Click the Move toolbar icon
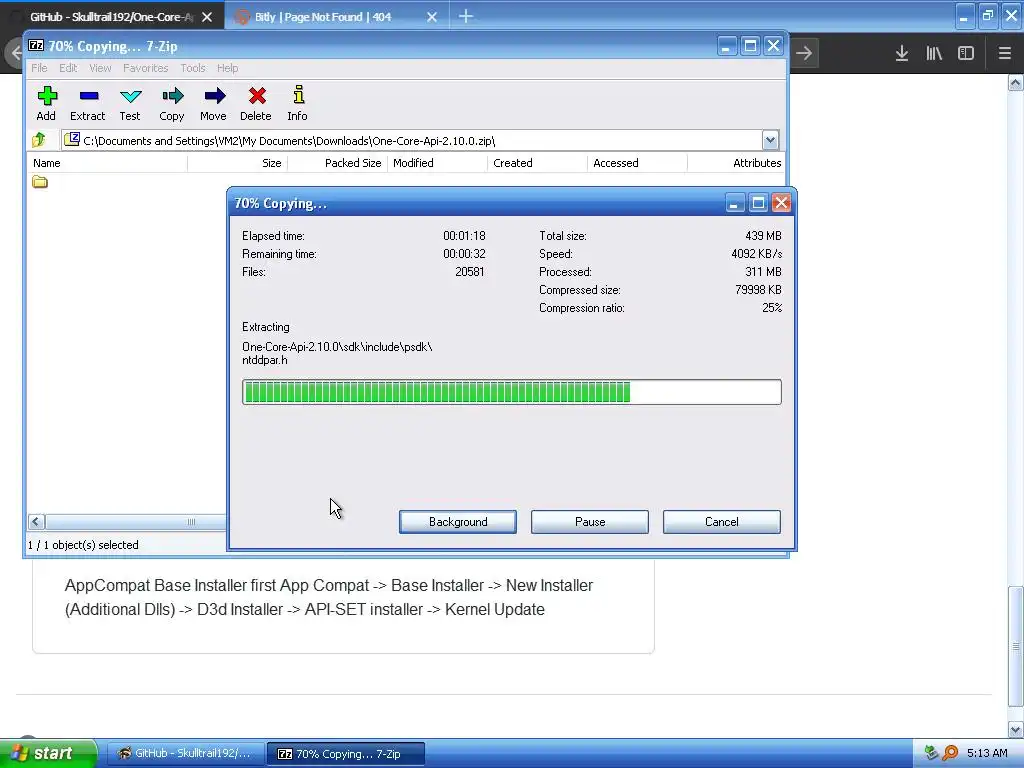Viewport: 1024px width, 768px height. click(x=214, y=97)
